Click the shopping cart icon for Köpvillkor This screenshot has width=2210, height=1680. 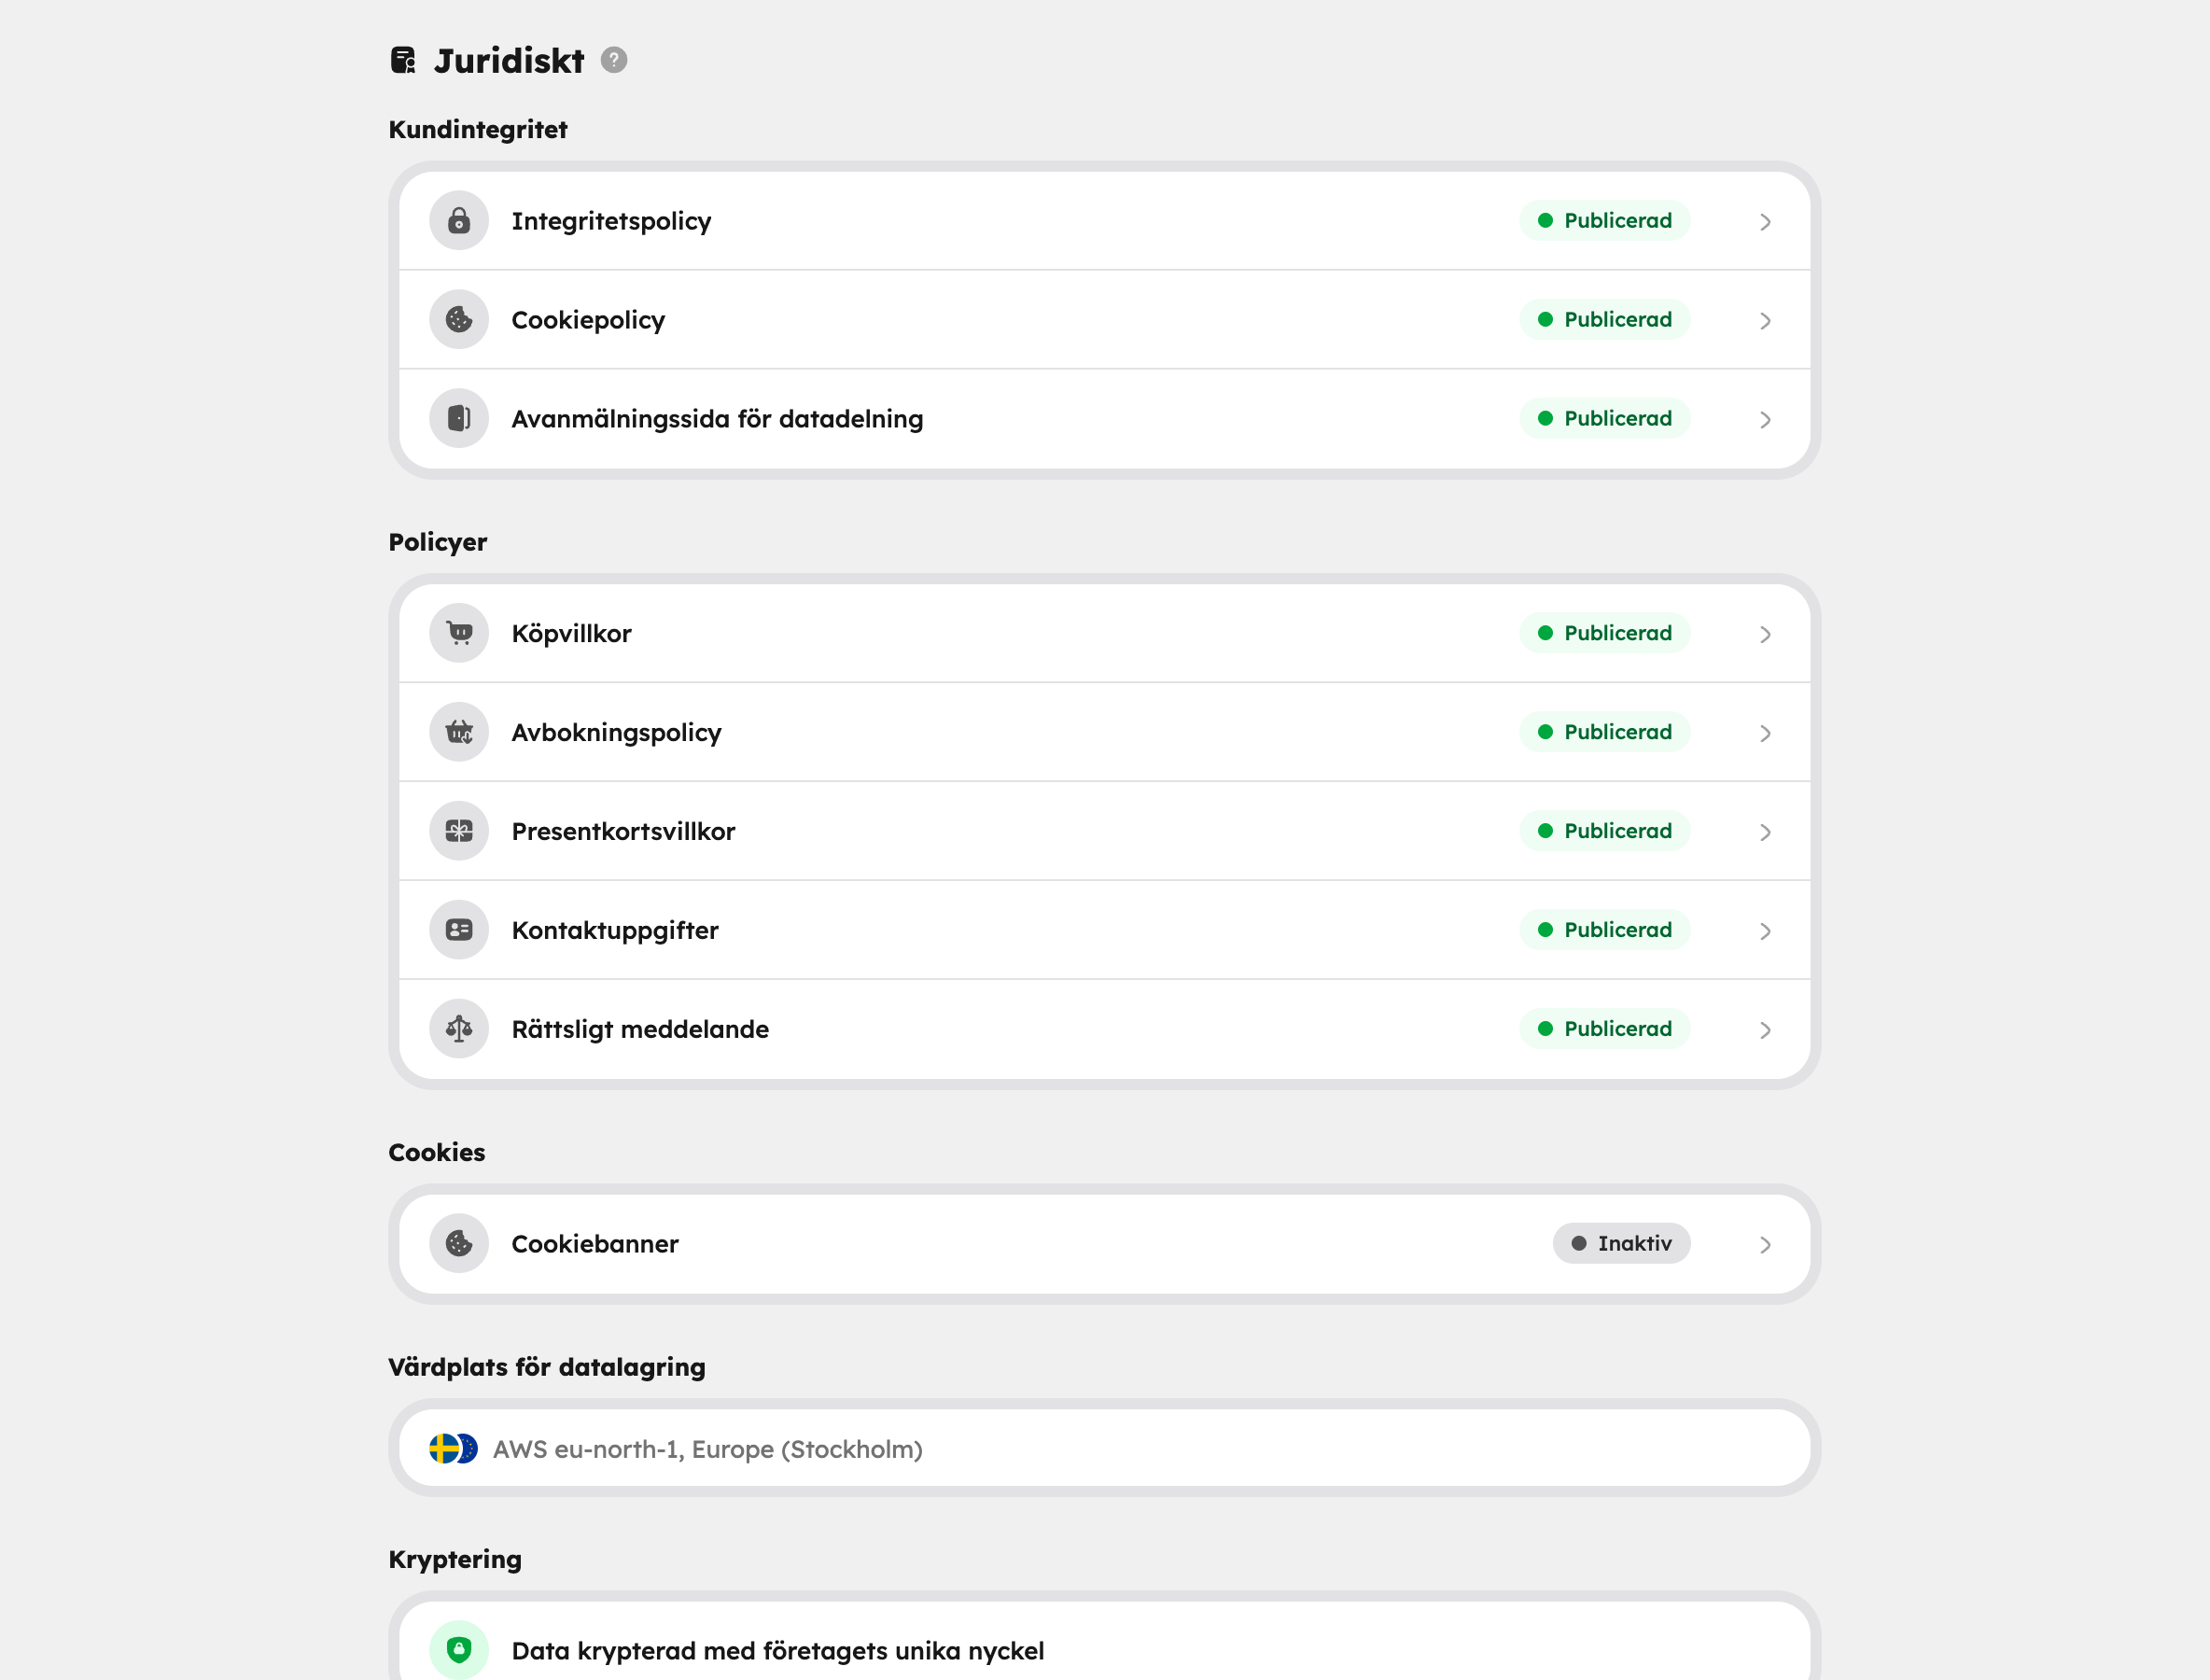pos(459,633)
